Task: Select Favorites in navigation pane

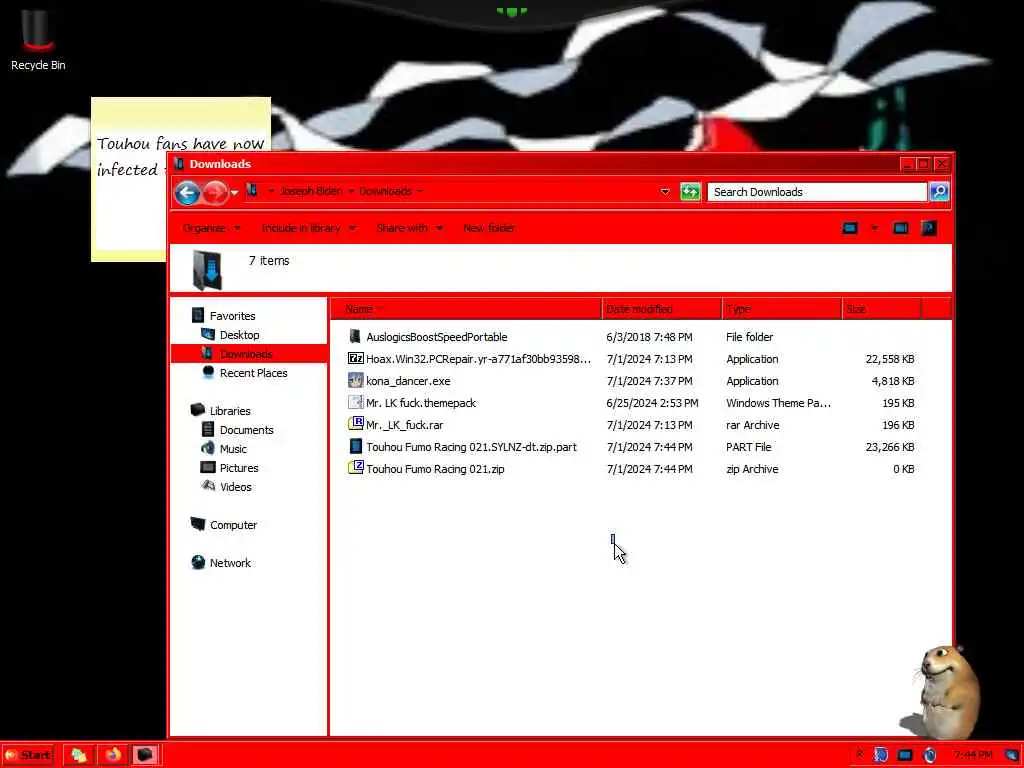Action: tap(232, 315)
